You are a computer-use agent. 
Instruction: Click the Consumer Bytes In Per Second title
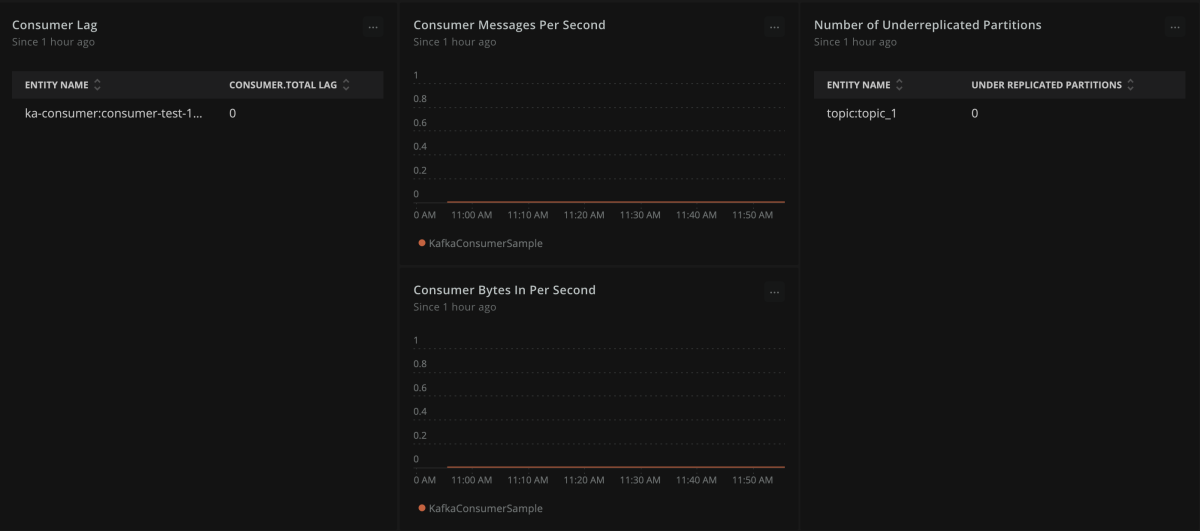coord(504,290)
